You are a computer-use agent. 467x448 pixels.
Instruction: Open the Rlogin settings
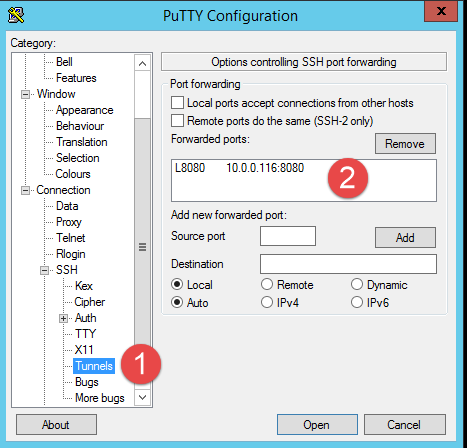pyautogui.click(x=71, y=254)
